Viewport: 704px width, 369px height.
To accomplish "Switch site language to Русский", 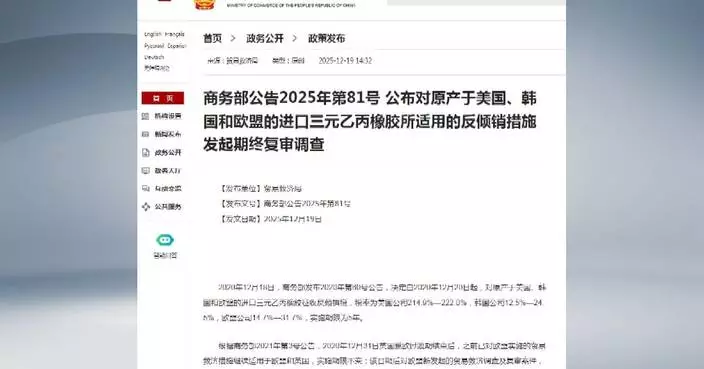I will pyautogui.click(x=154, y=46).
